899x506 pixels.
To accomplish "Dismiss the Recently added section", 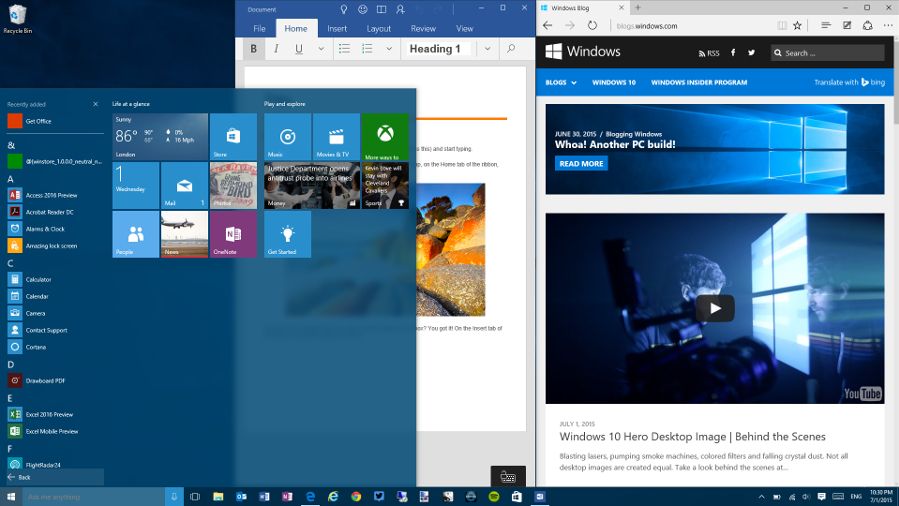I will click(x=96, y=104).
